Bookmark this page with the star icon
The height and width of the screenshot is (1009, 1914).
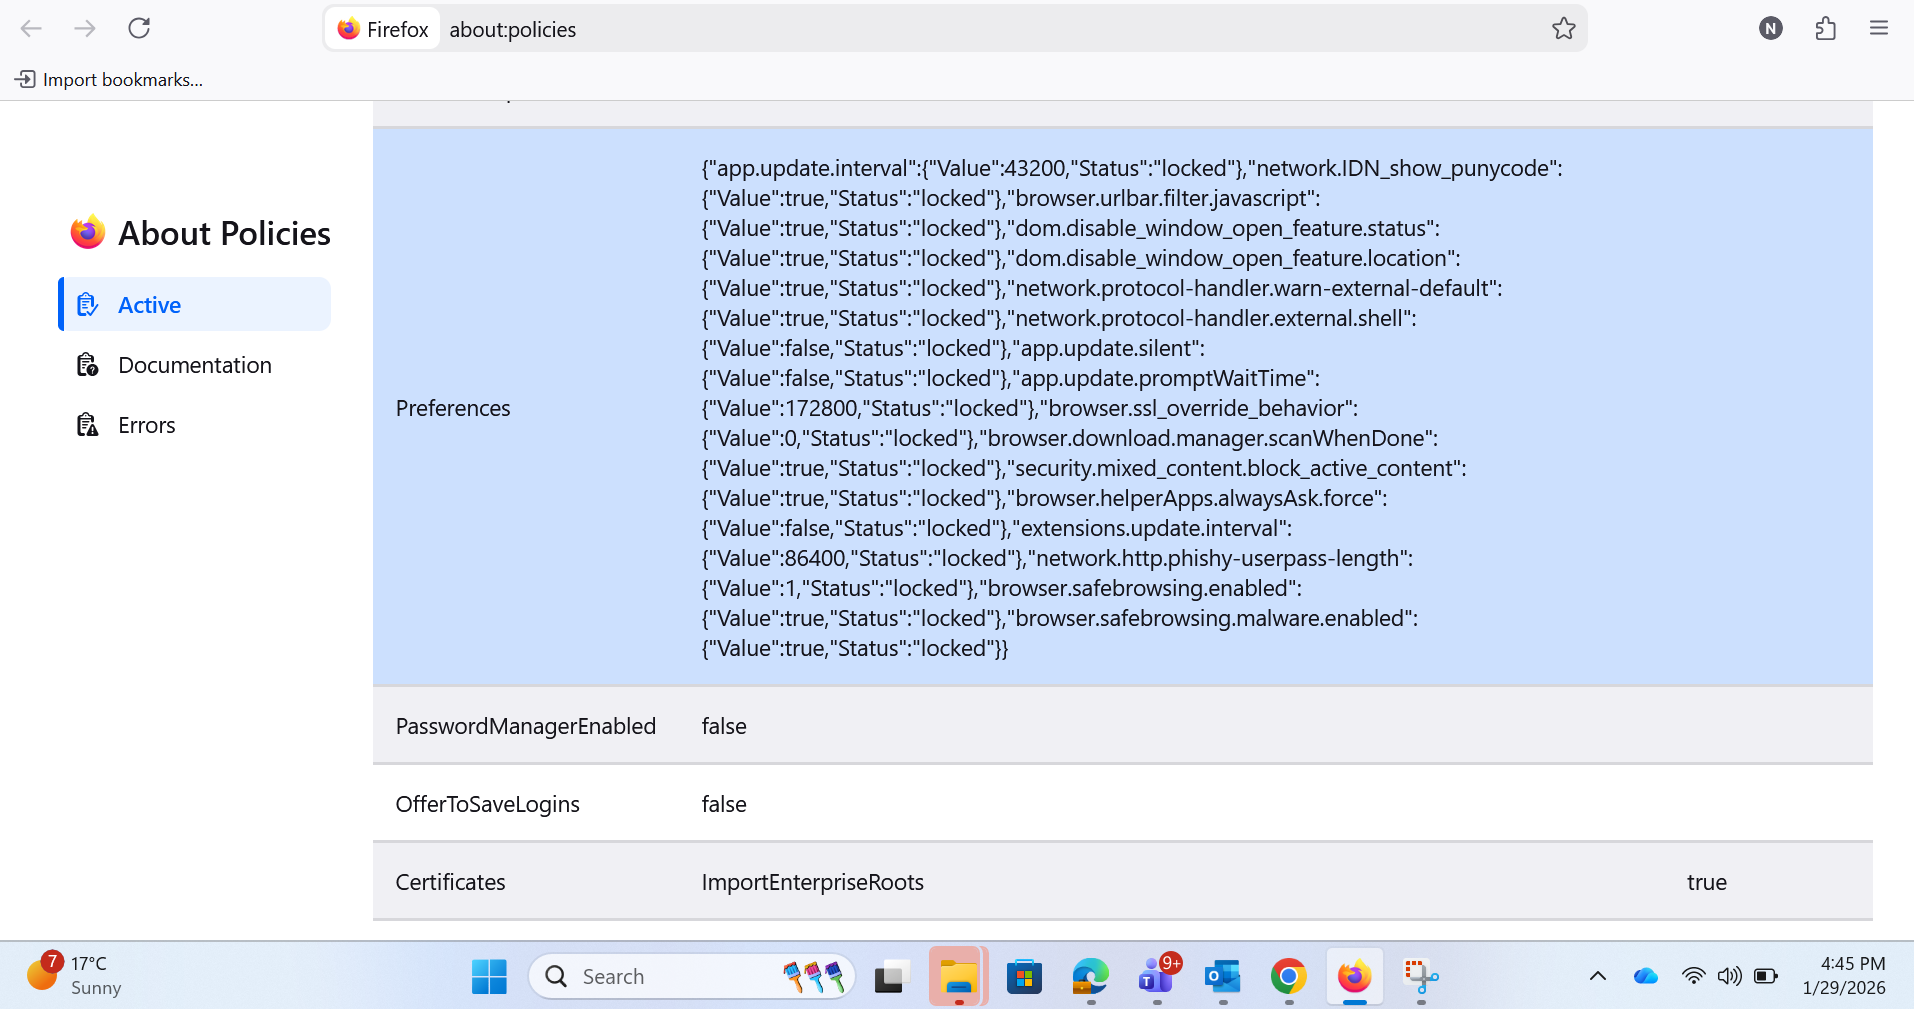pyautogui.click(x=1563, y=29)
